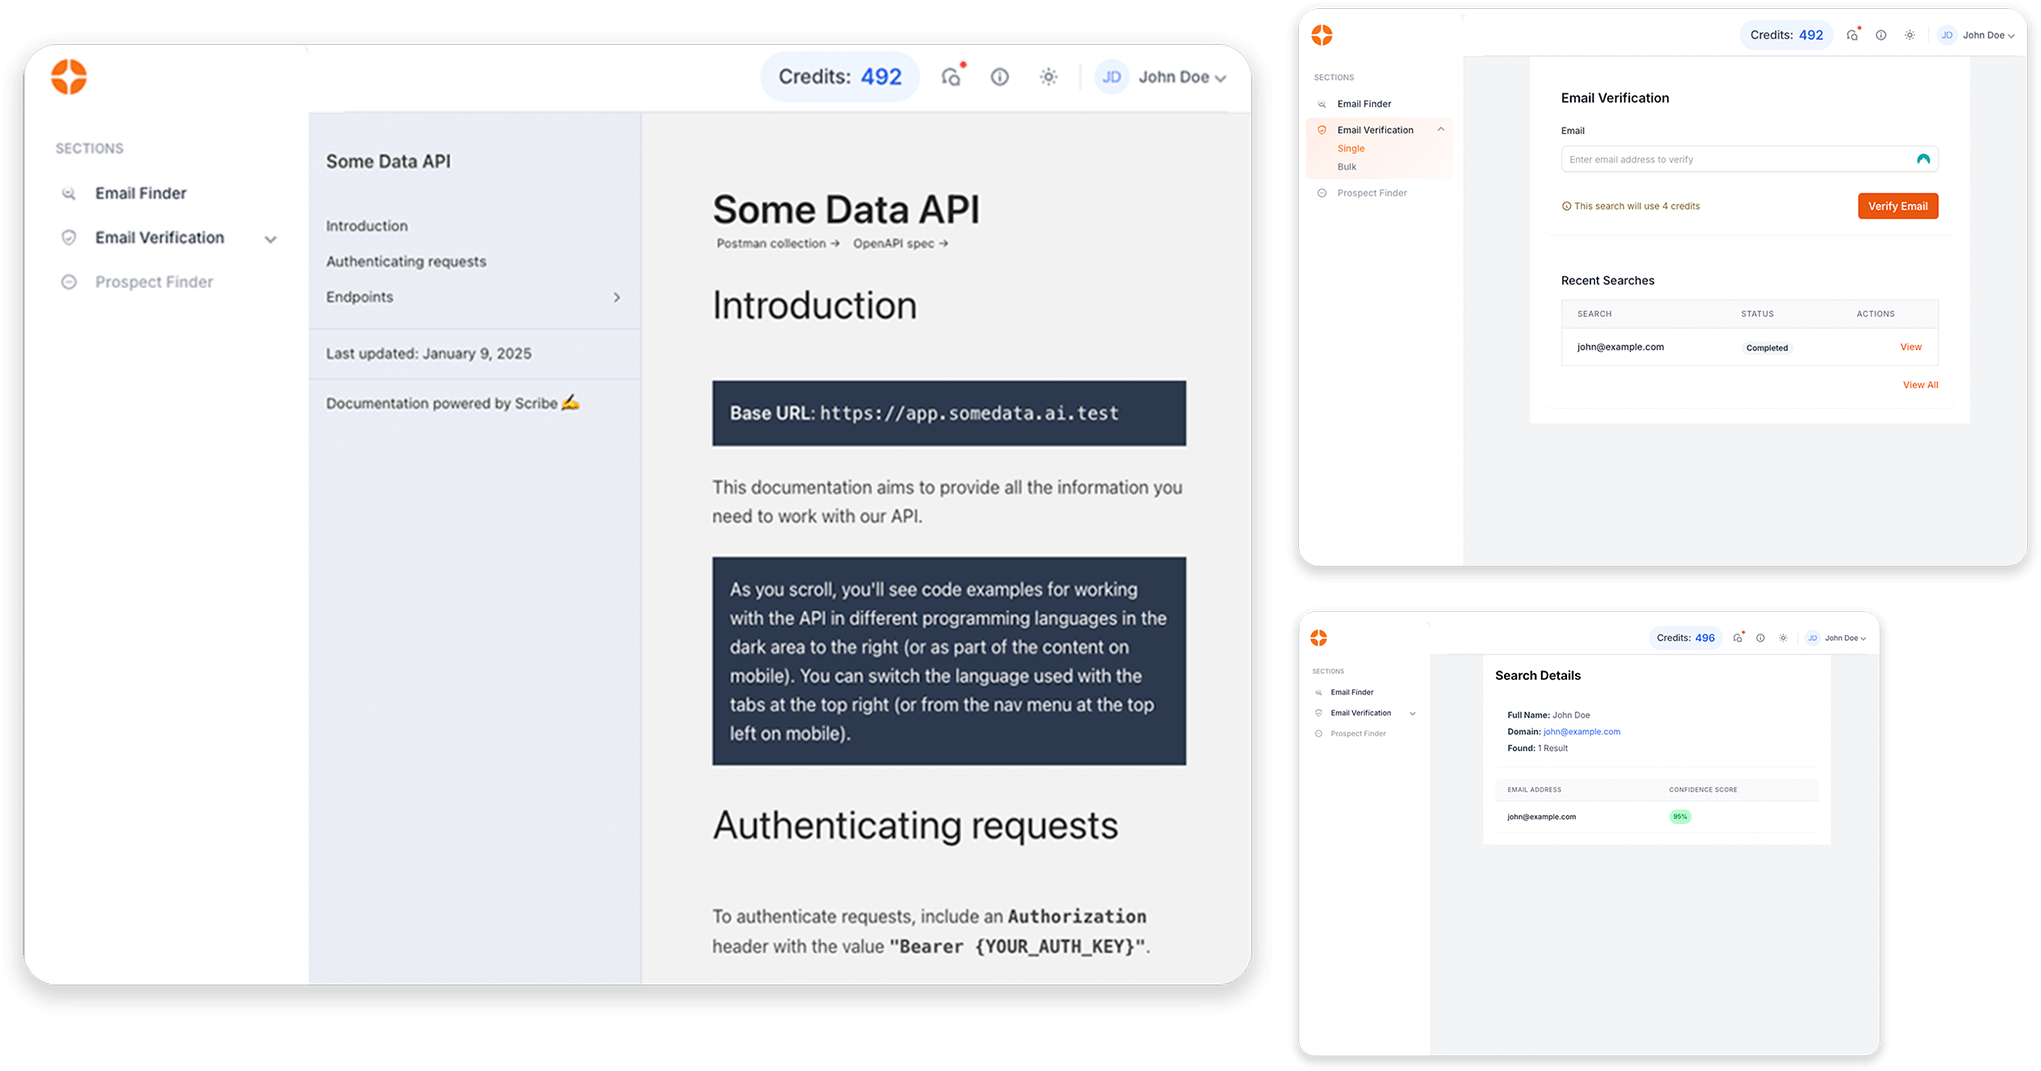This screenshot has height=1071, width=2041.
Task: Click JD avatar in the API docs window
Action: 1111,77
